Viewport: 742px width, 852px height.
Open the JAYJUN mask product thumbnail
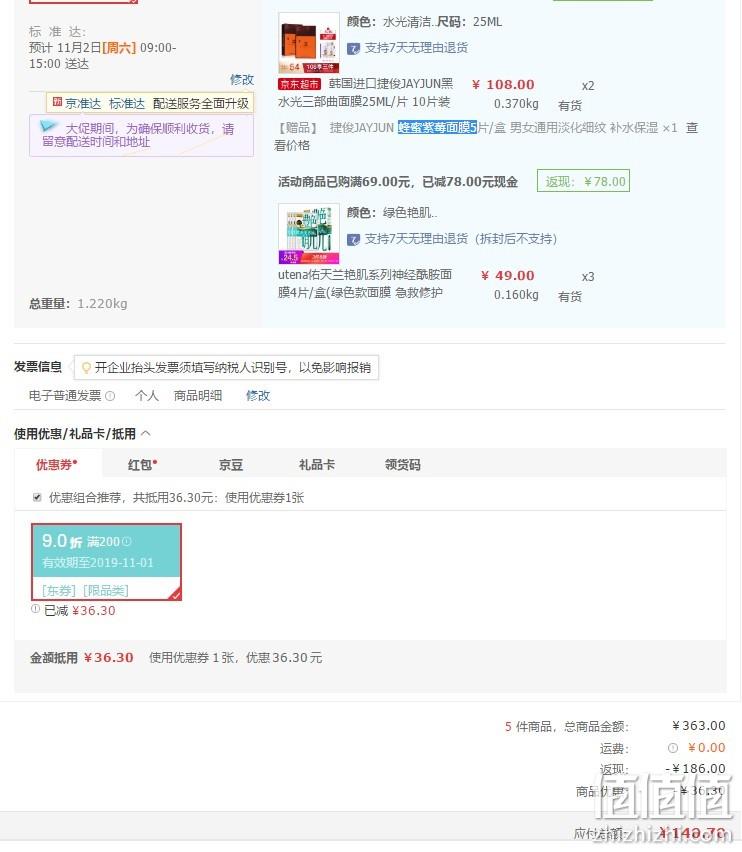pyautogui.click(x=309, y=43)
